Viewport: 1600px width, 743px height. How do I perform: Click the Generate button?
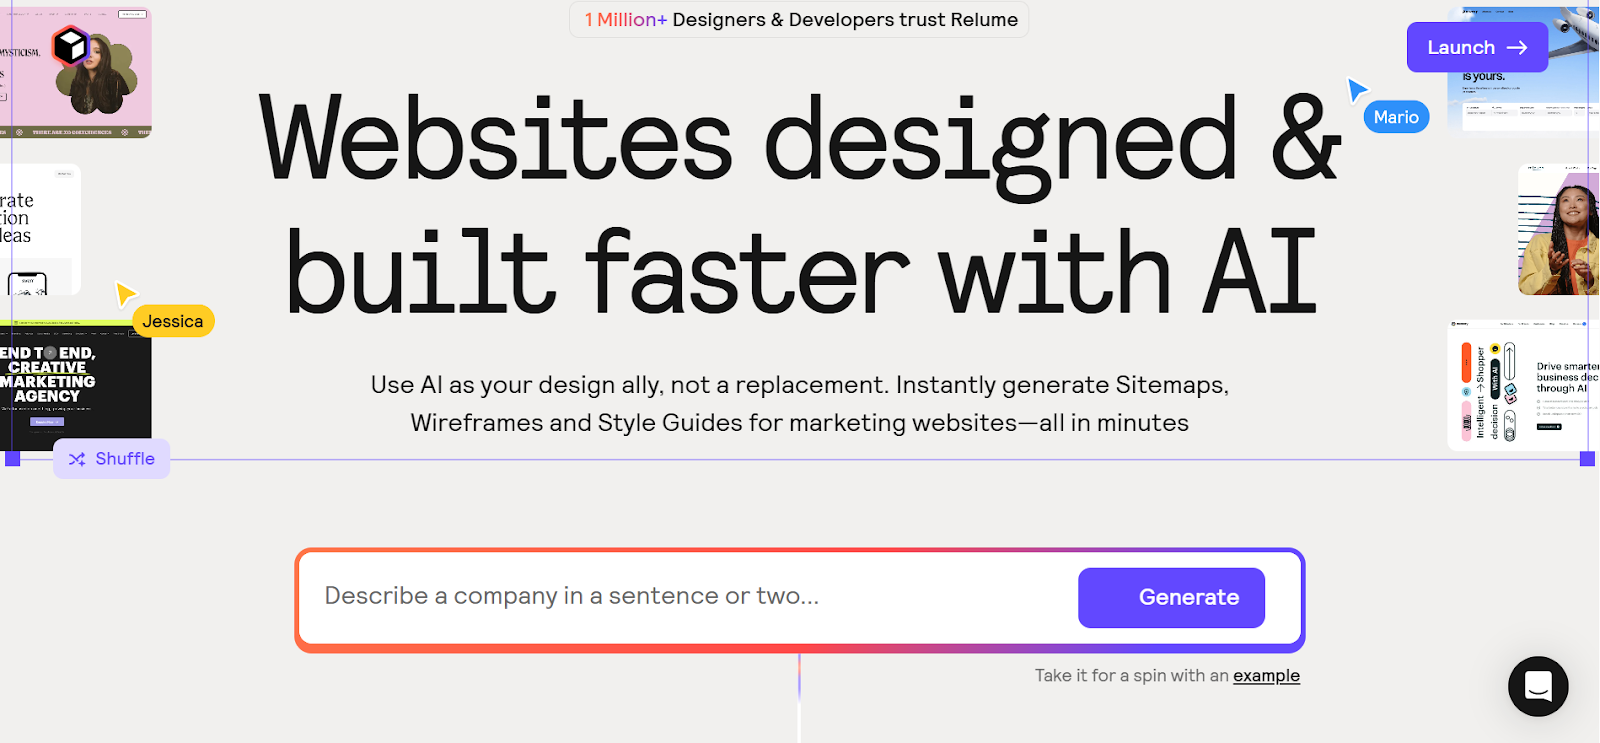pyautogui.click(x=1171, y=598)
